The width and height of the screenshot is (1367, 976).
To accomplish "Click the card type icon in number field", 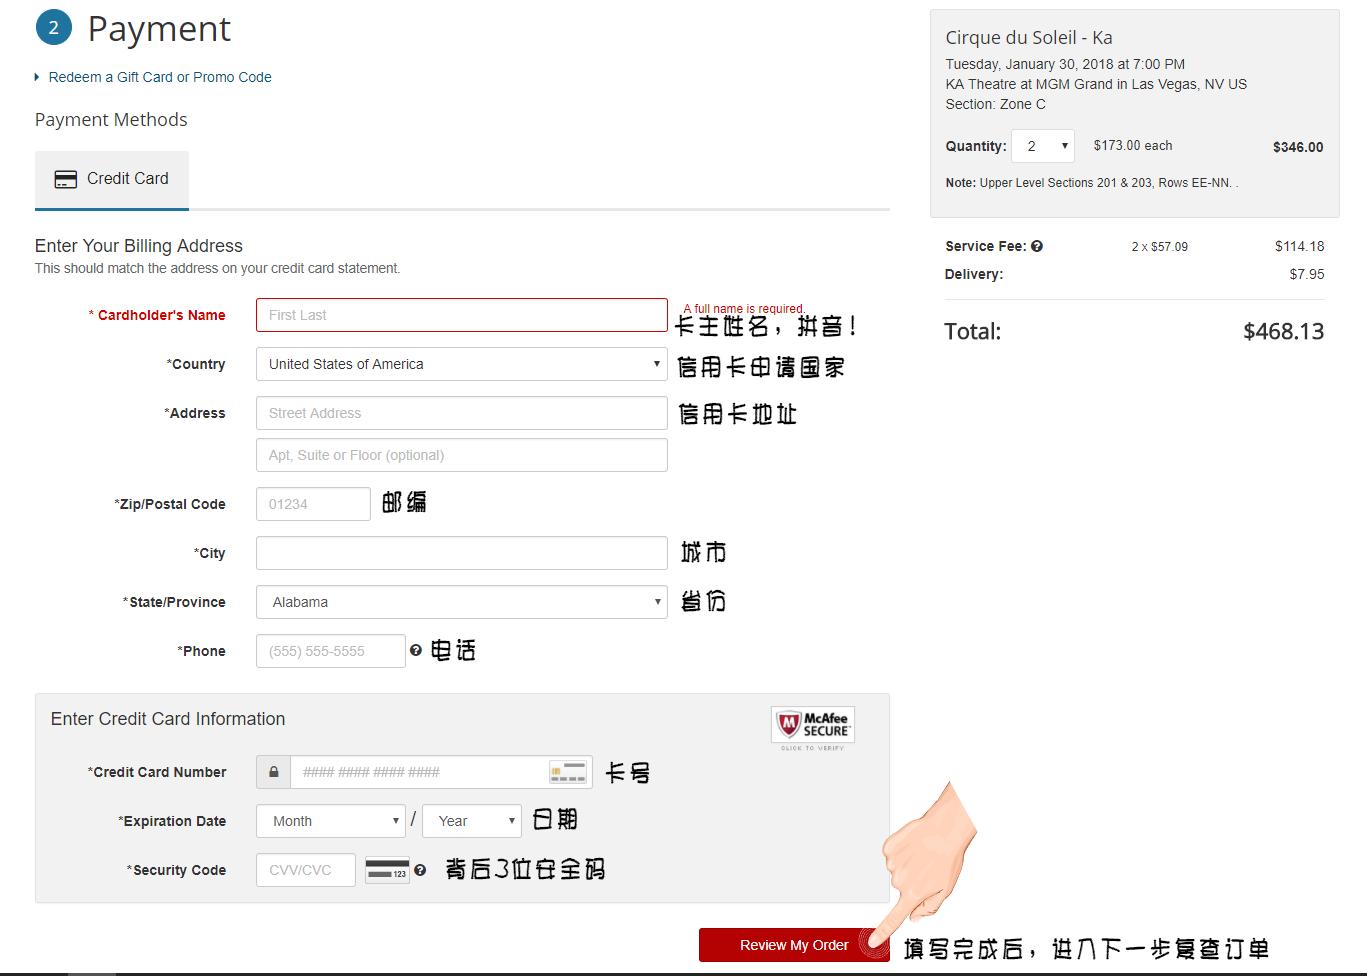I will point(568,772).
